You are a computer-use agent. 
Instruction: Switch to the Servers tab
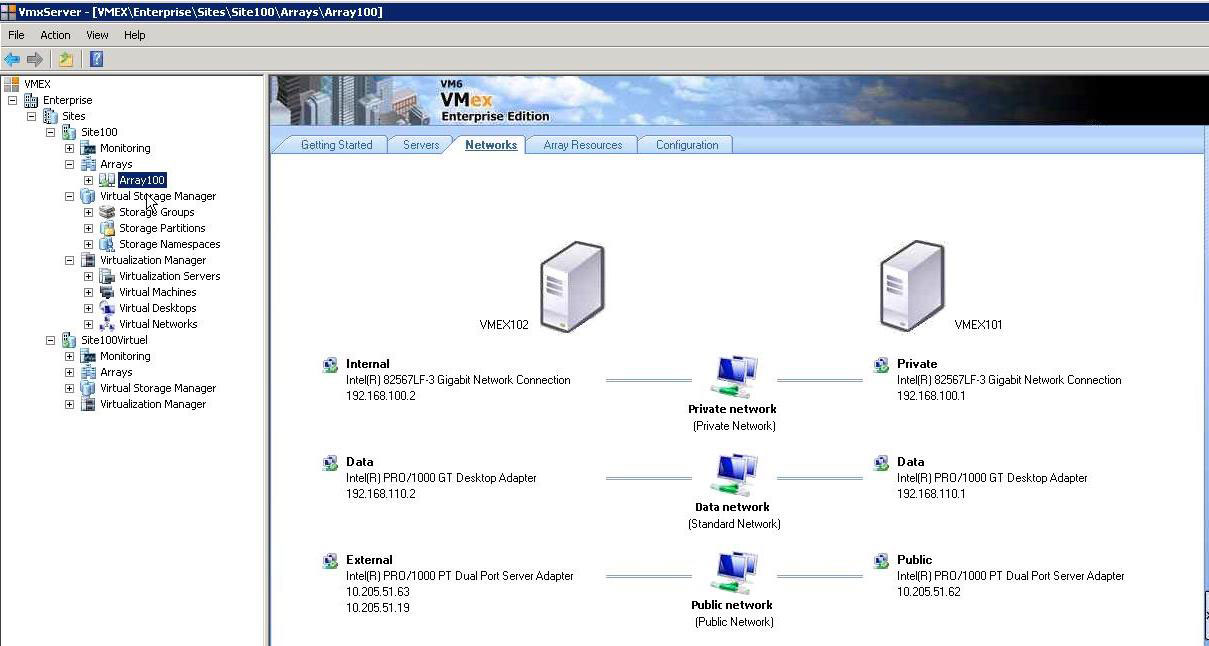[421, 145]
